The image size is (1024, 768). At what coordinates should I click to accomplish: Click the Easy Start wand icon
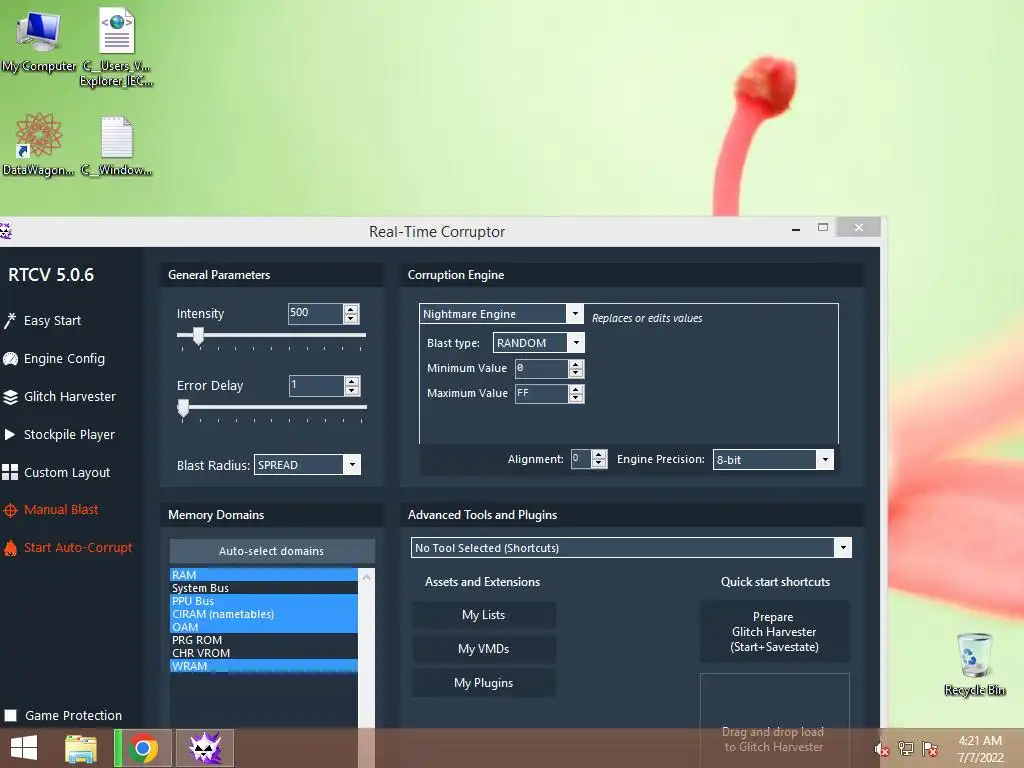click(10, 321)
